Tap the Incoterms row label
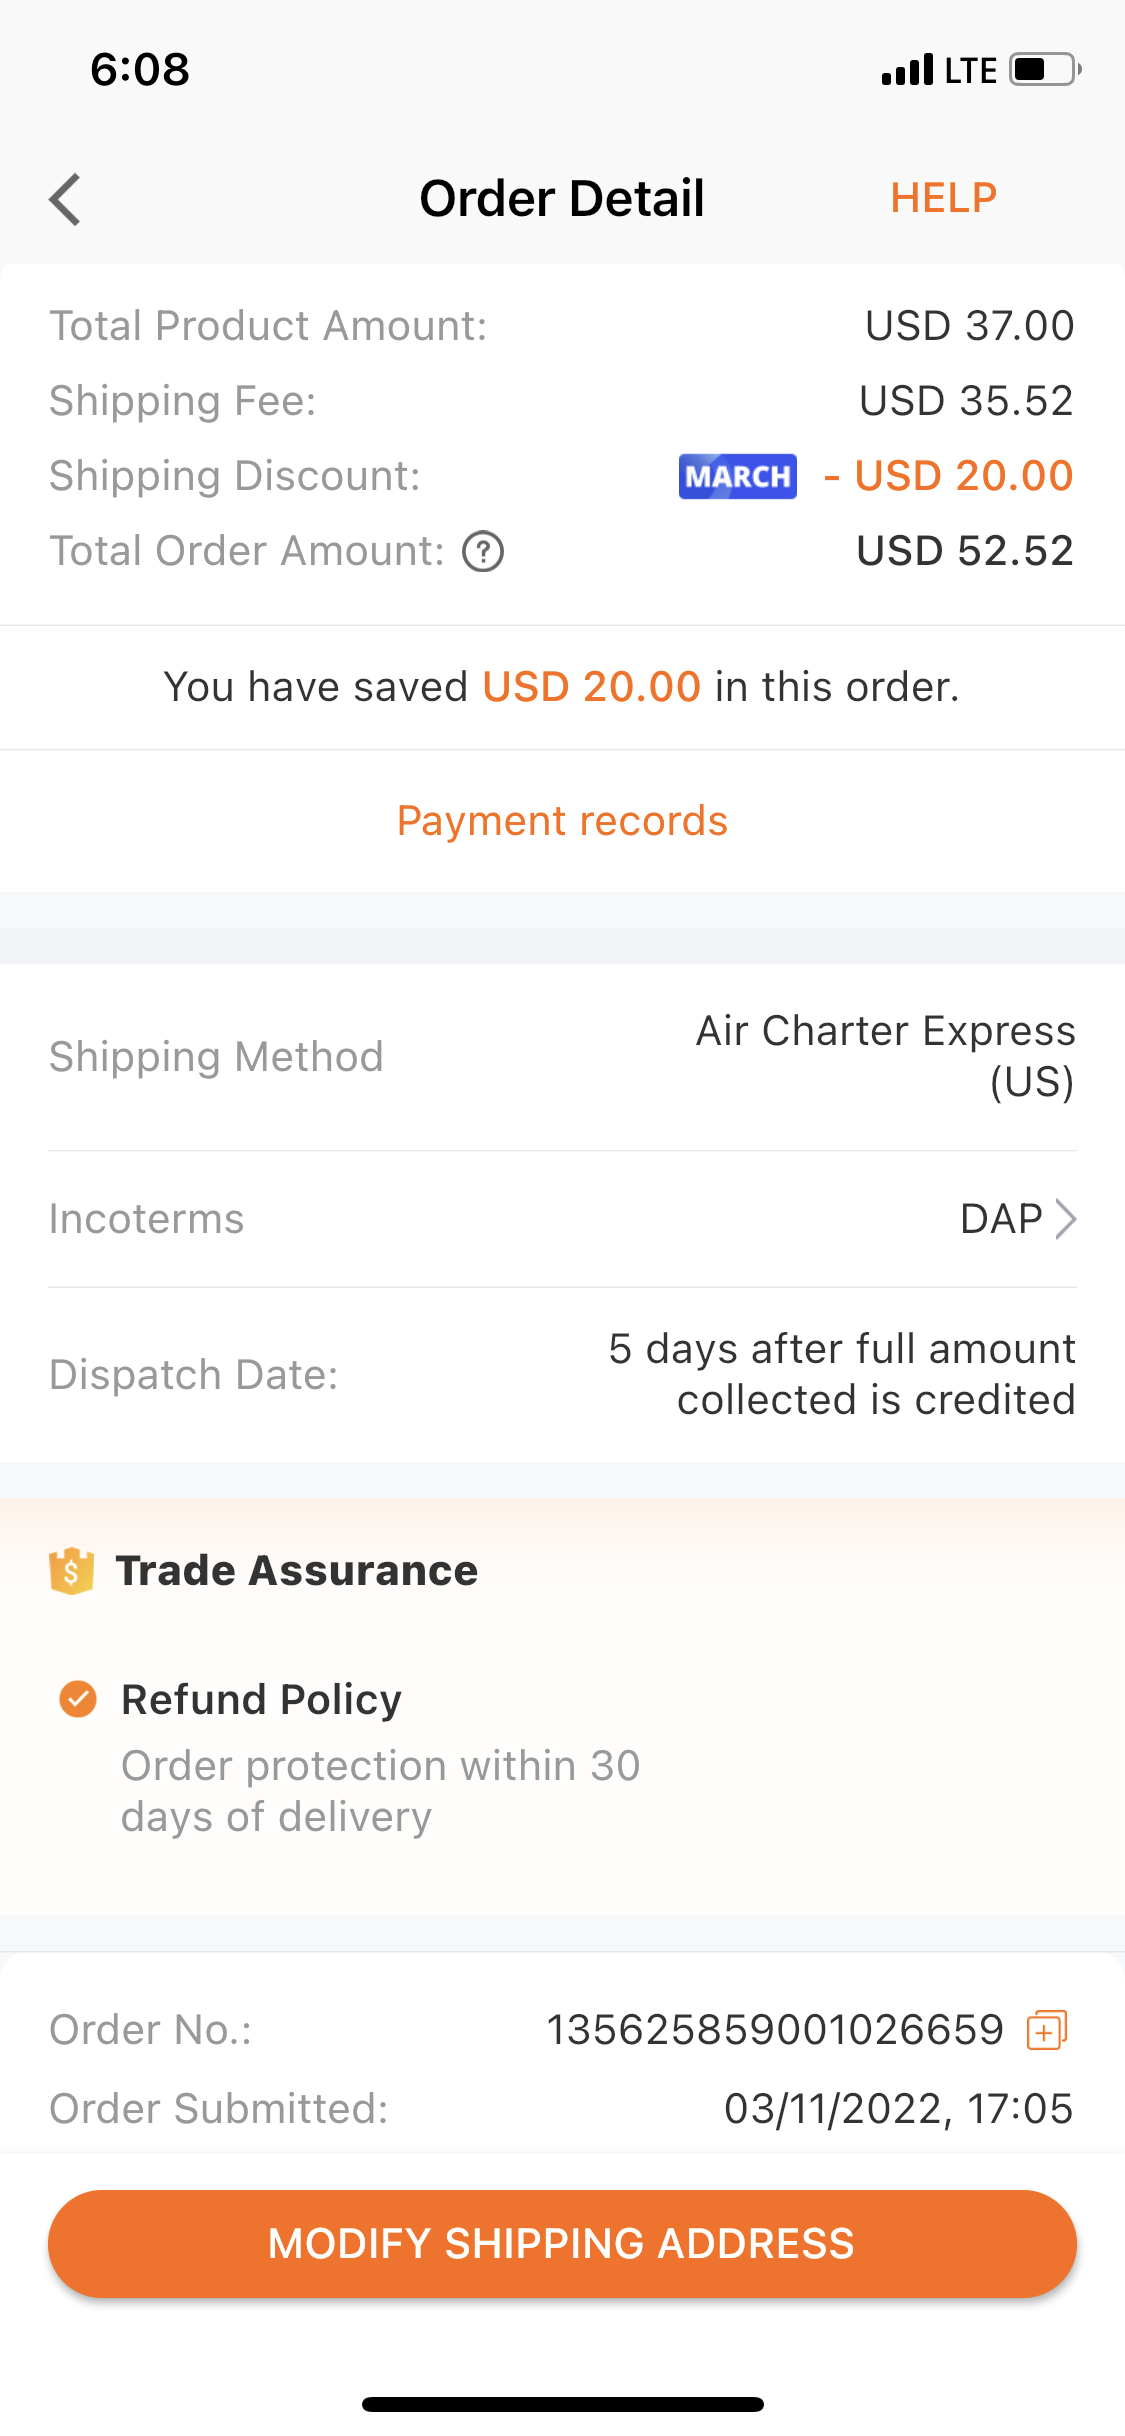This screenshot has height=2436, width=1125. pos(147,1219)
